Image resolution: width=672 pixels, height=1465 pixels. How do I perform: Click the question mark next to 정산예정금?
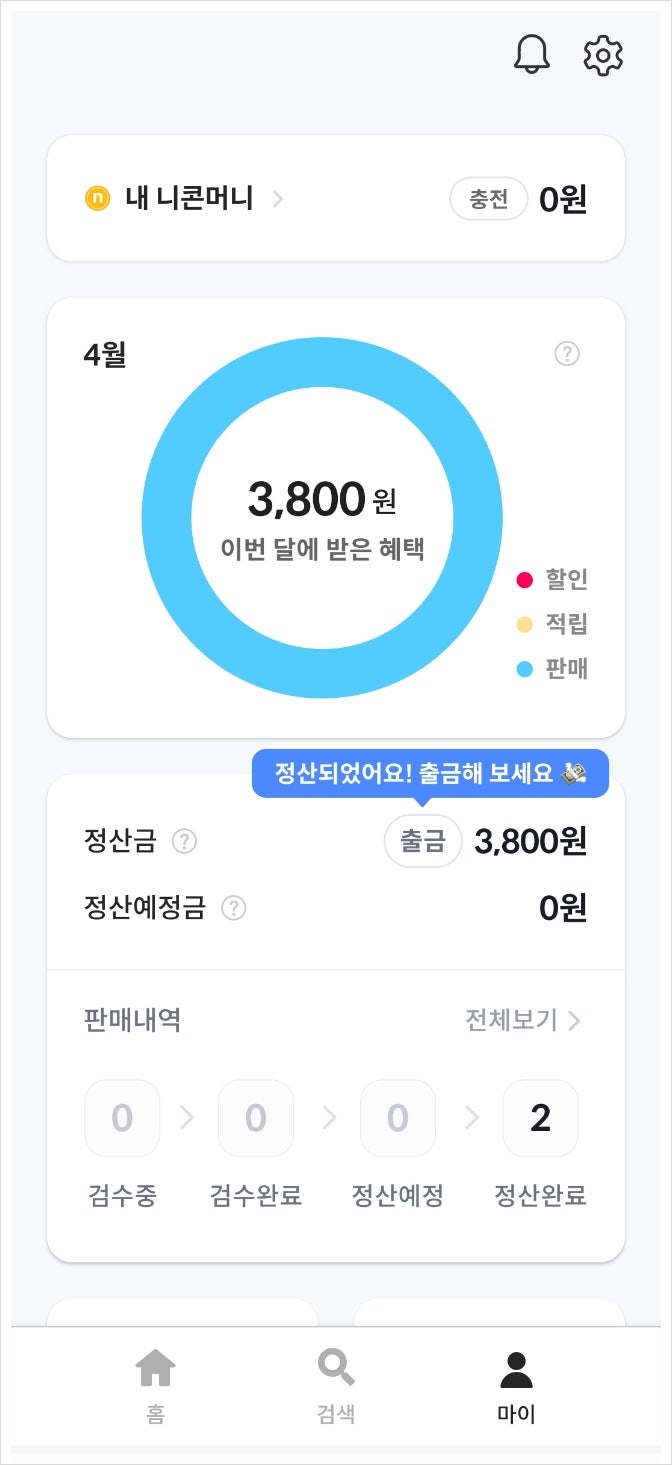(233, 908)
